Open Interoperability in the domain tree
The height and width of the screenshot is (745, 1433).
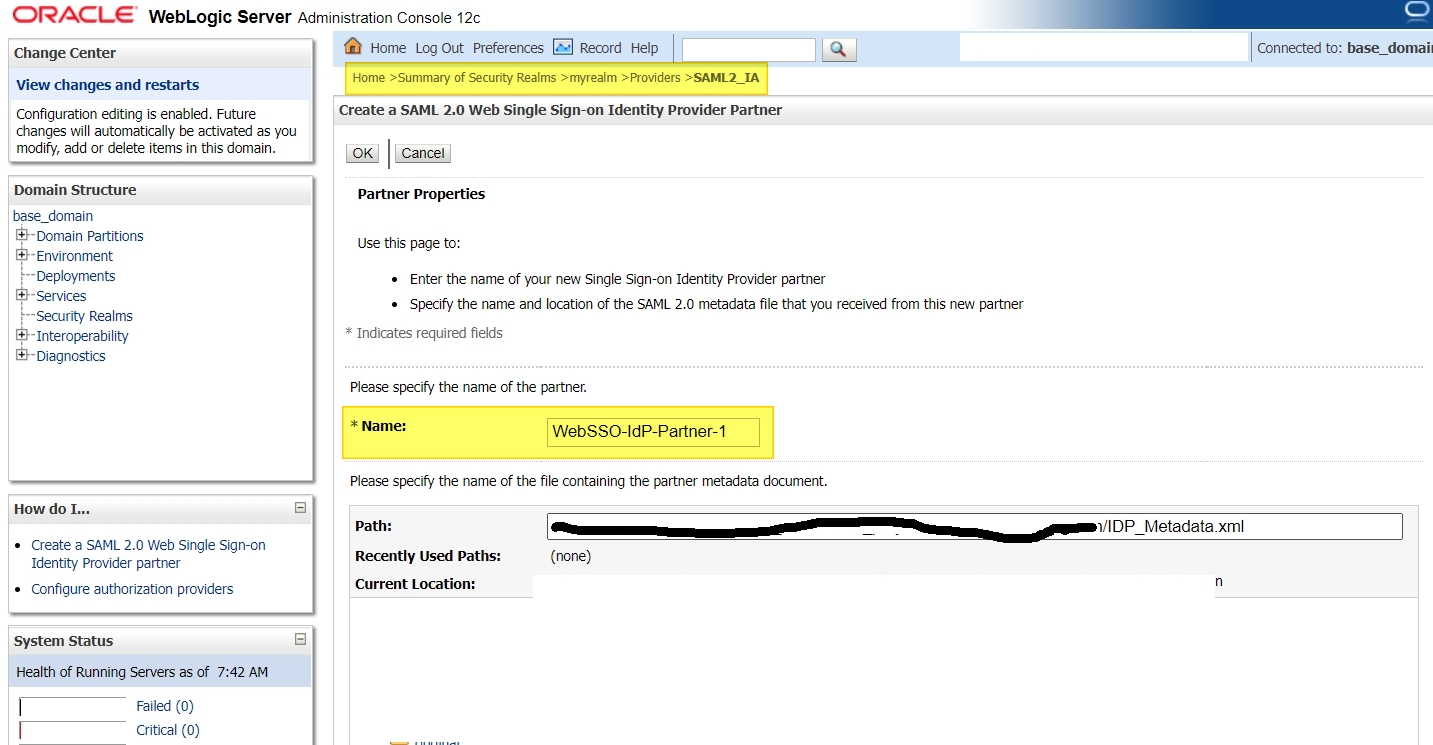82,336
